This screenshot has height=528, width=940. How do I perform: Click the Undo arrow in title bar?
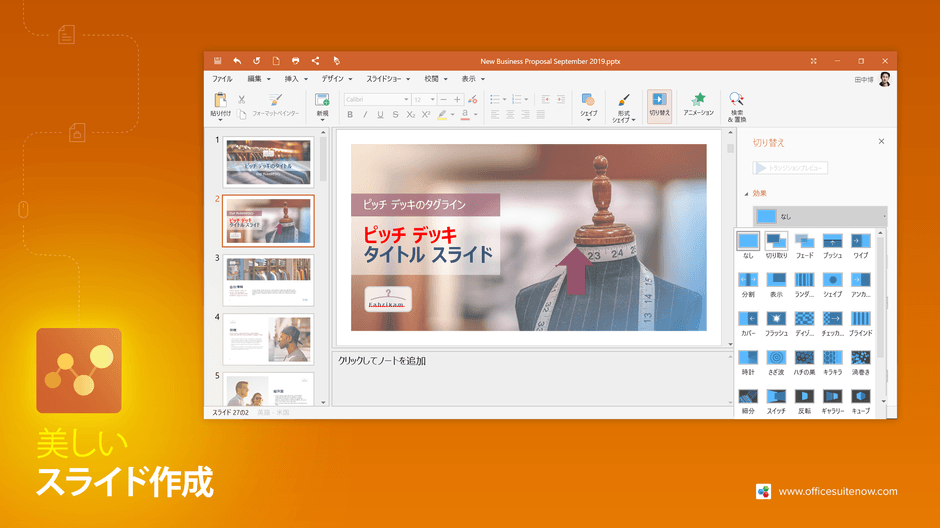tap(237, 61)
